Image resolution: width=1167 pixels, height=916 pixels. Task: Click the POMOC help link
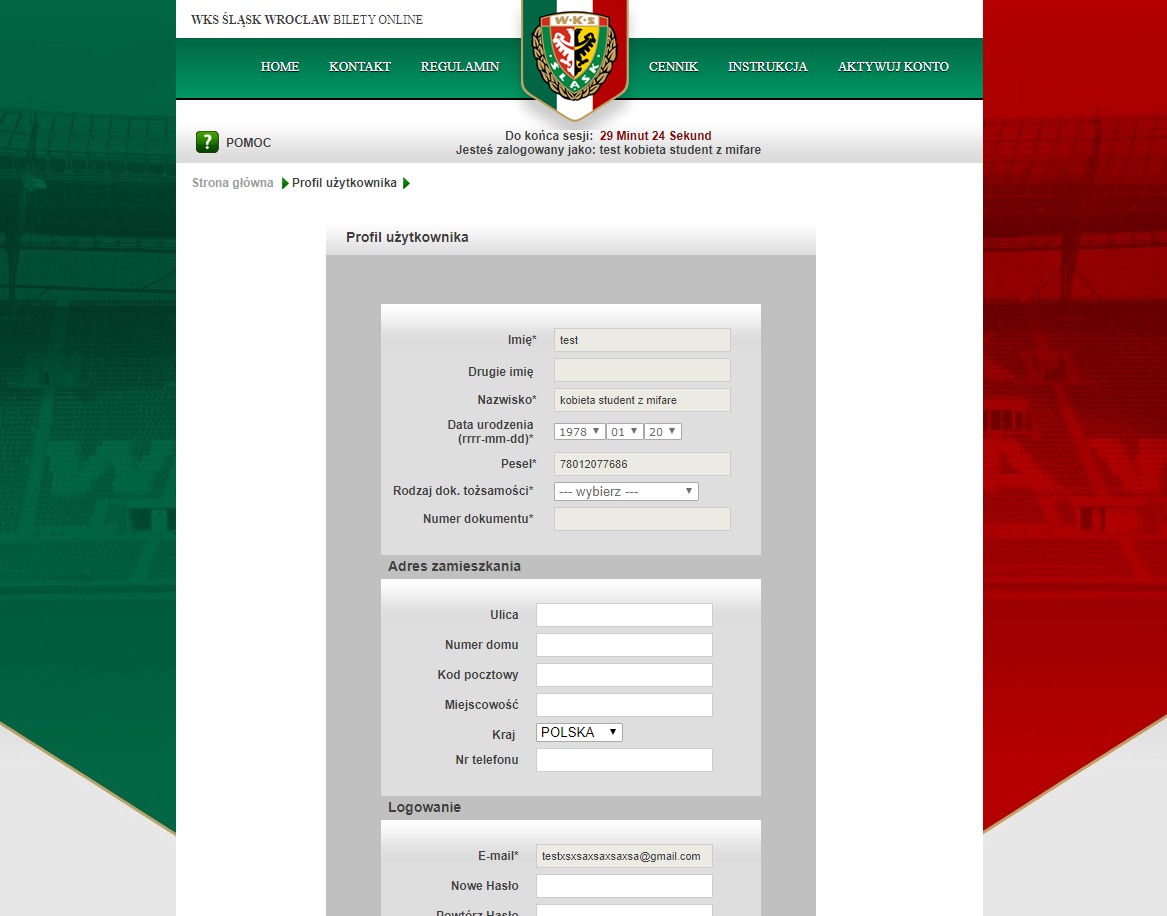(248, 143)
